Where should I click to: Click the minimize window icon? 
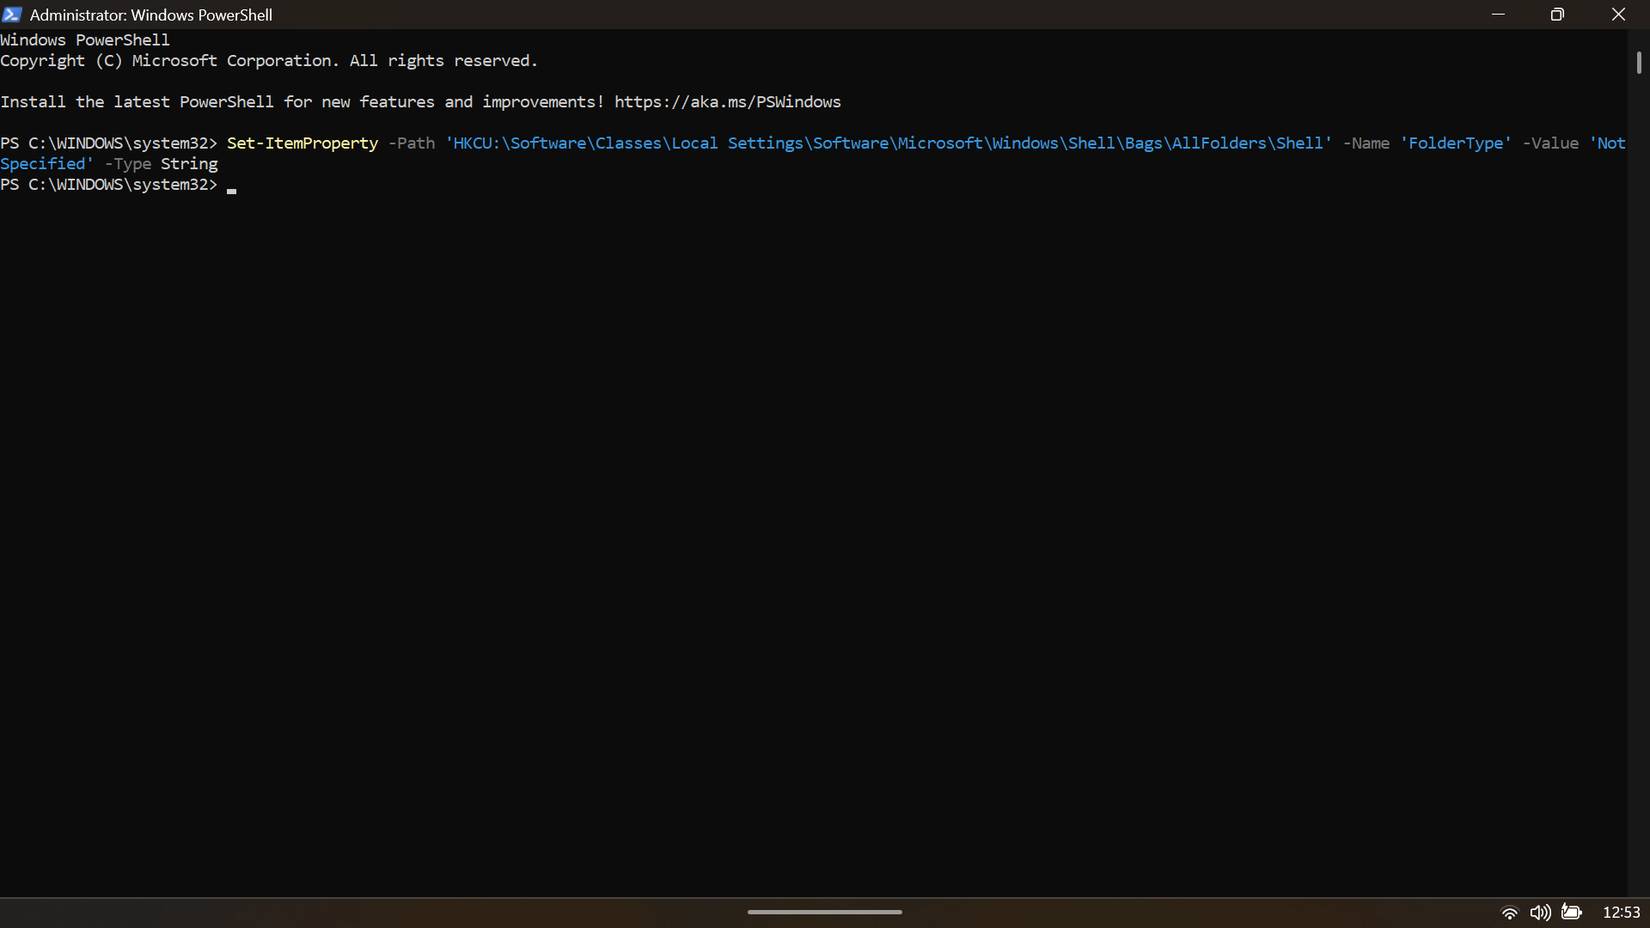[1498, 14]
